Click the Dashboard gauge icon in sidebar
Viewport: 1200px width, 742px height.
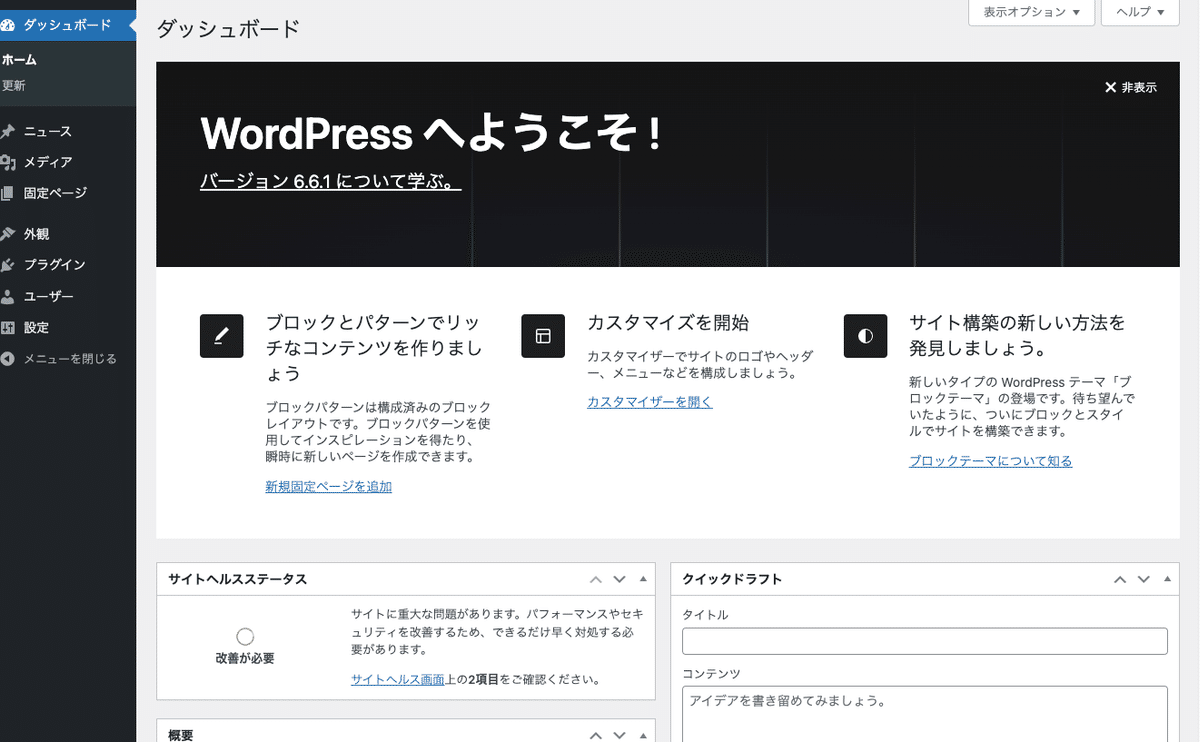(x=7, y=24)
